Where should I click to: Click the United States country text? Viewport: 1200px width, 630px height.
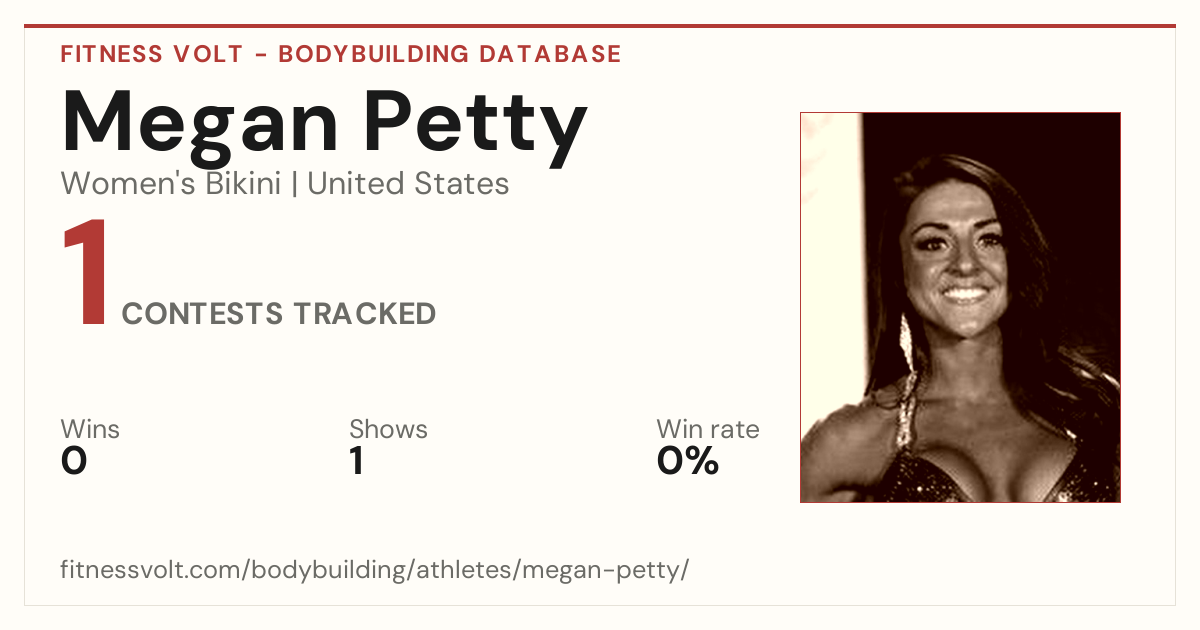pyautogui.click(x=409, y=184)
